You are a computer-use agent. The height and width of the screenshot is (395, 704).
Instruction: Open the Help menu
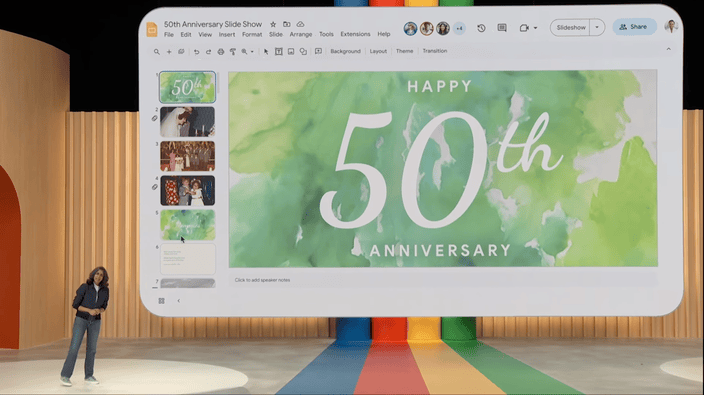click(x=383, y=35)
